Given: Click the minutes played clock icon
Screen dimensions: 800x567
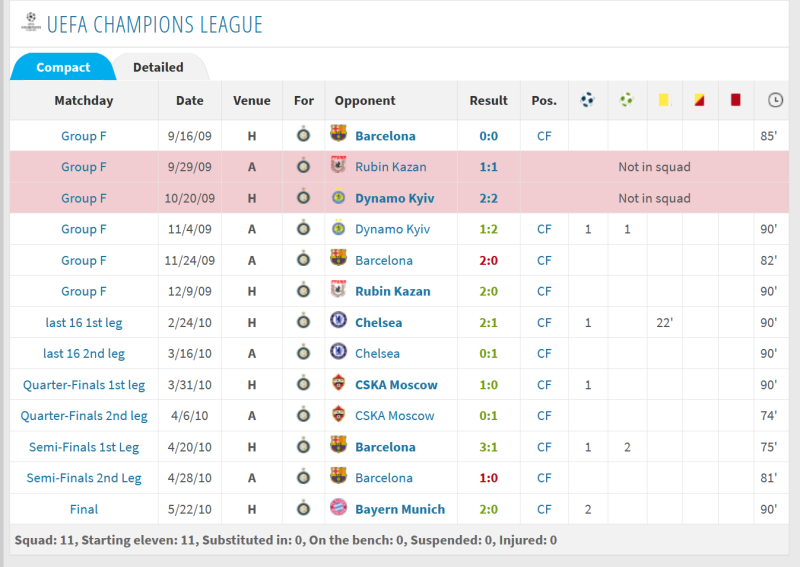Looking at the screenshot, I should (775, 100).
